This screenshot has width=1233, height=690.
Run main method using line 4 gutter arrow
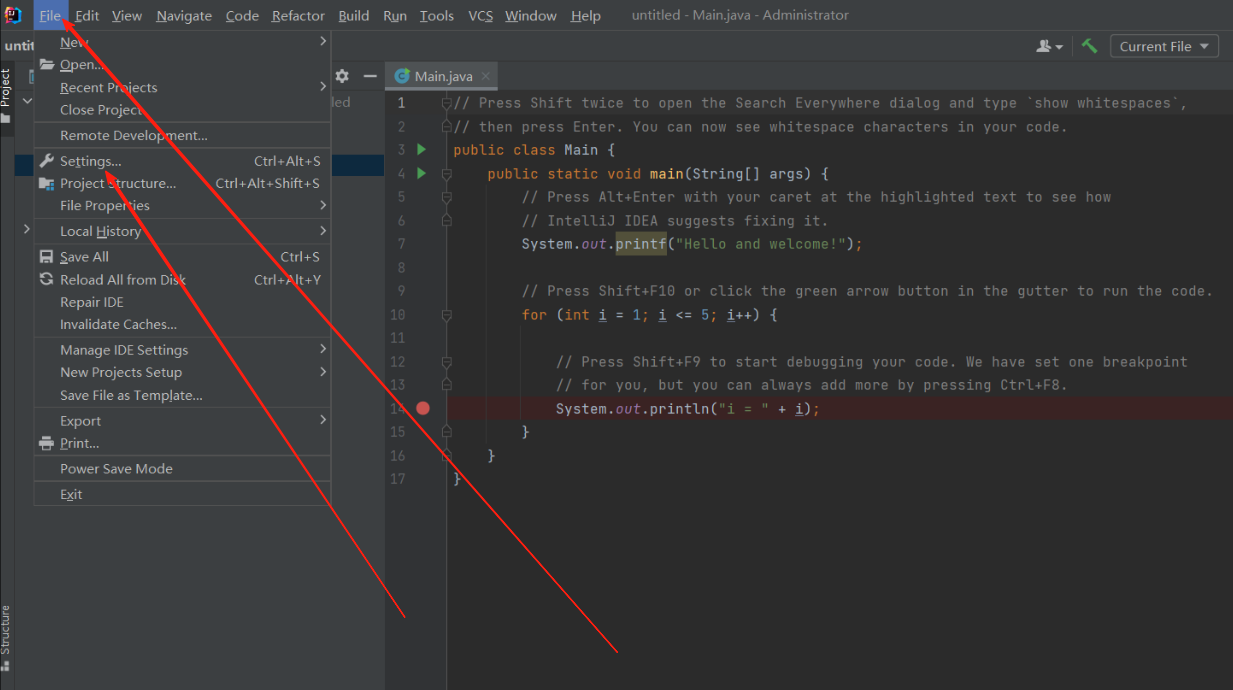421,173
